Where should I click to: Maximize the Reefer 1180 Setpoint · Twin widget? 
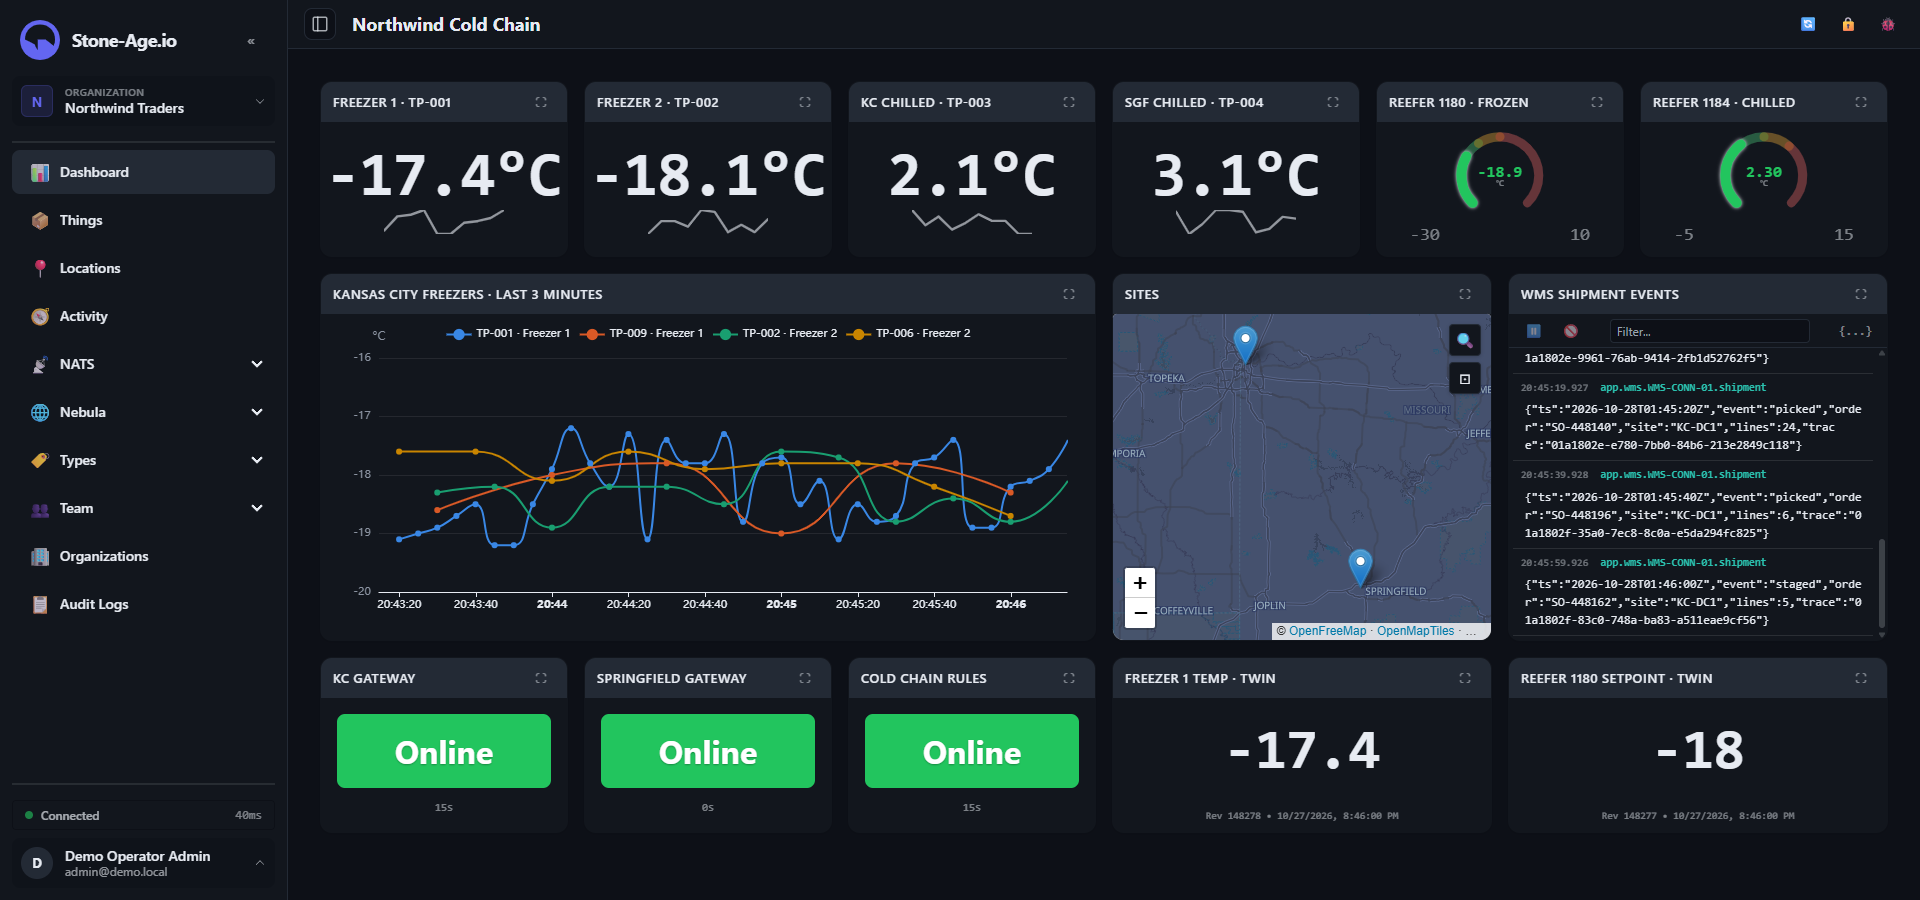click(x=1861, y=678)
